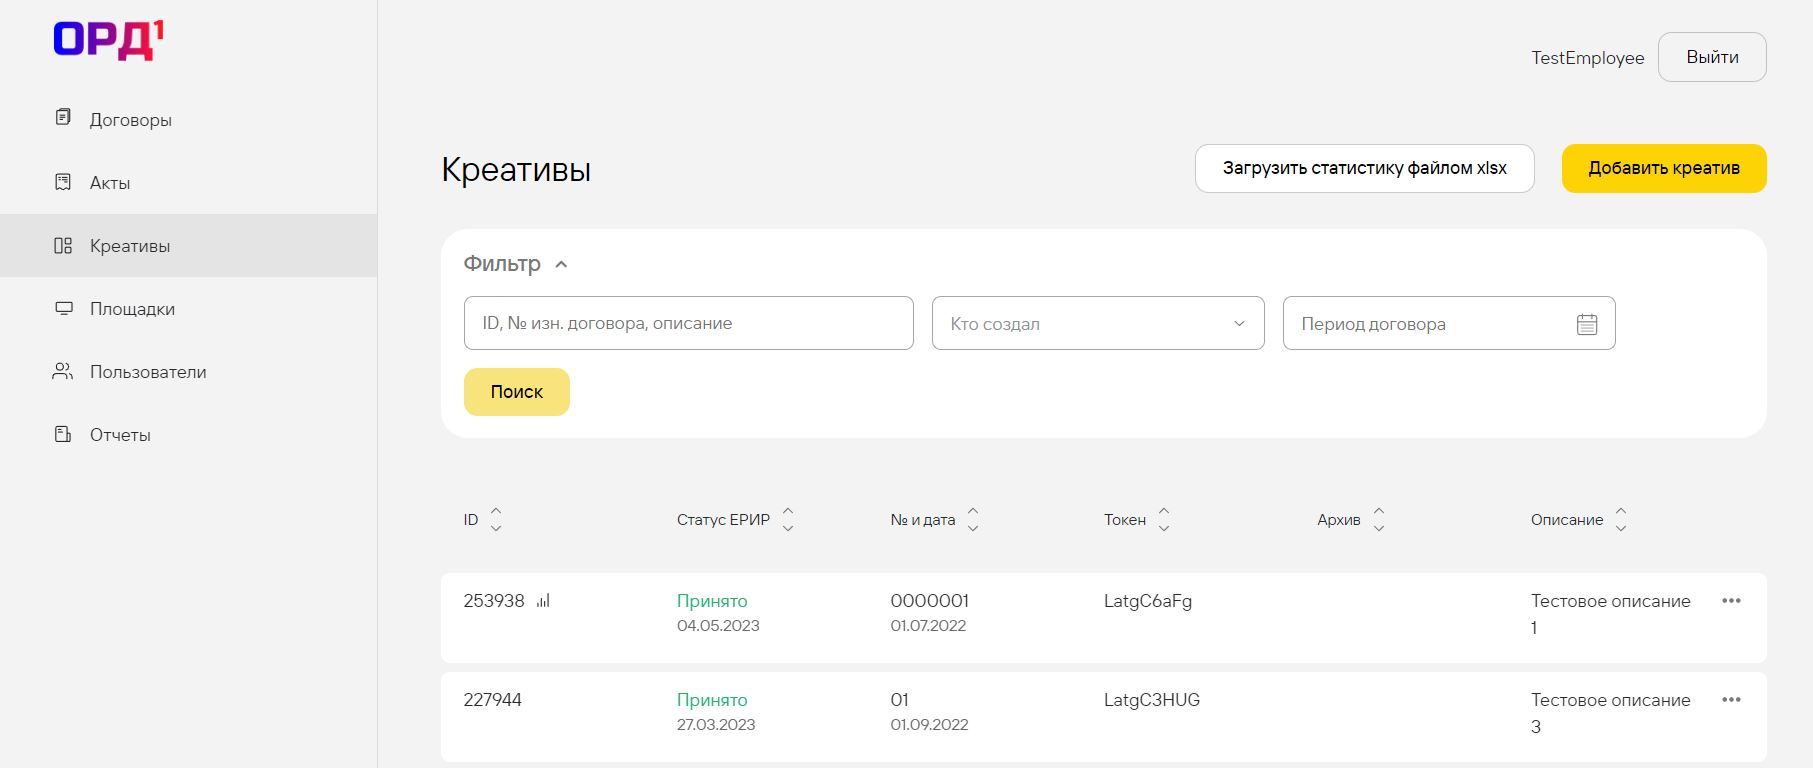This screenshot has width=1813, height=768.
Task: Click the ID, № изн. договора search field
Action: tap(689, 323)
